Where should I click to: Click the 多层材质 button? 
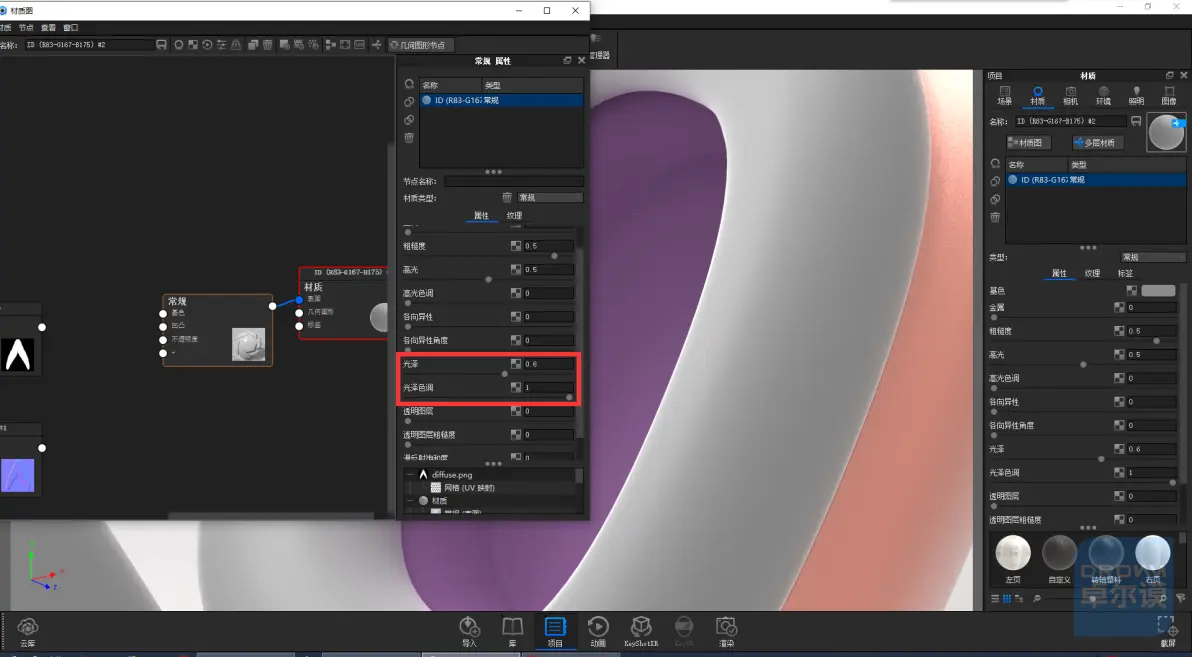[x=1098, y=142]
